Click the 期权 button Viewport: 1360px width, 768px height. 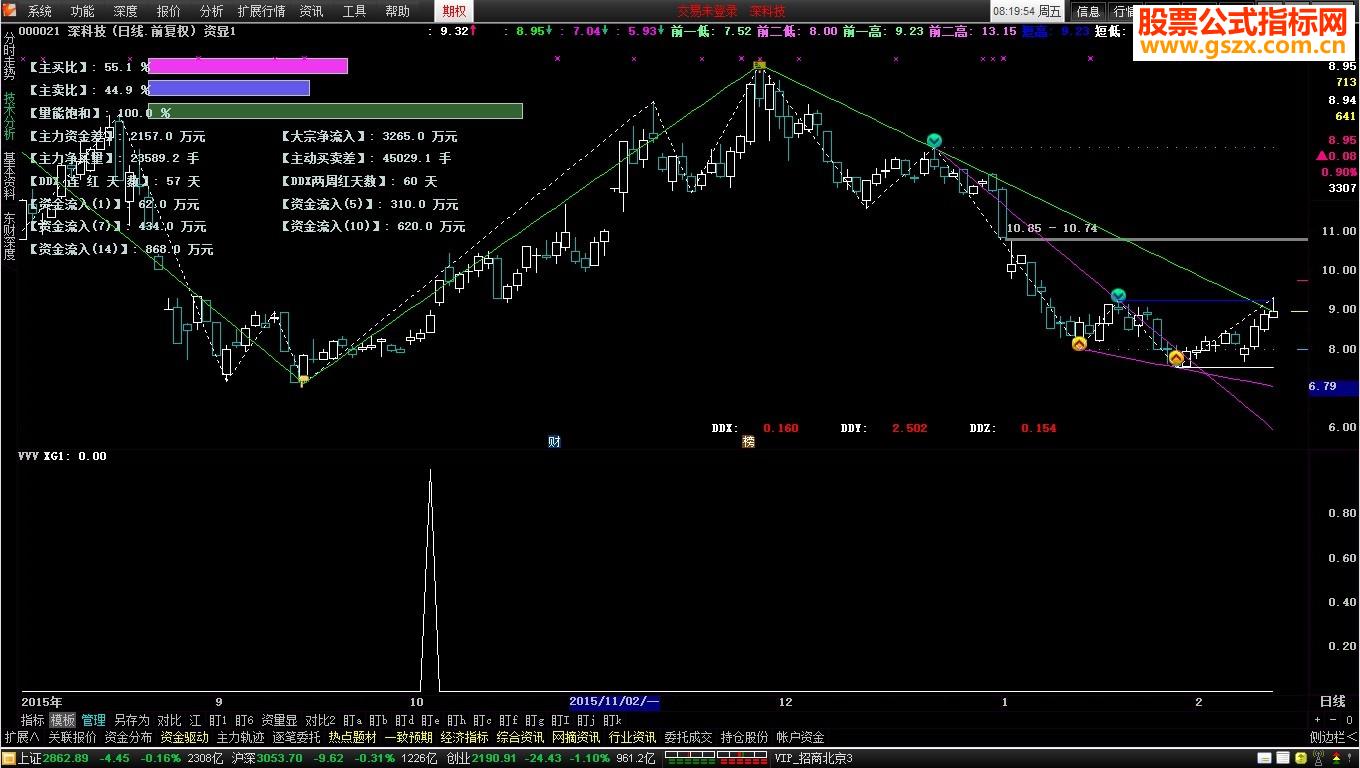coord(454,11)
